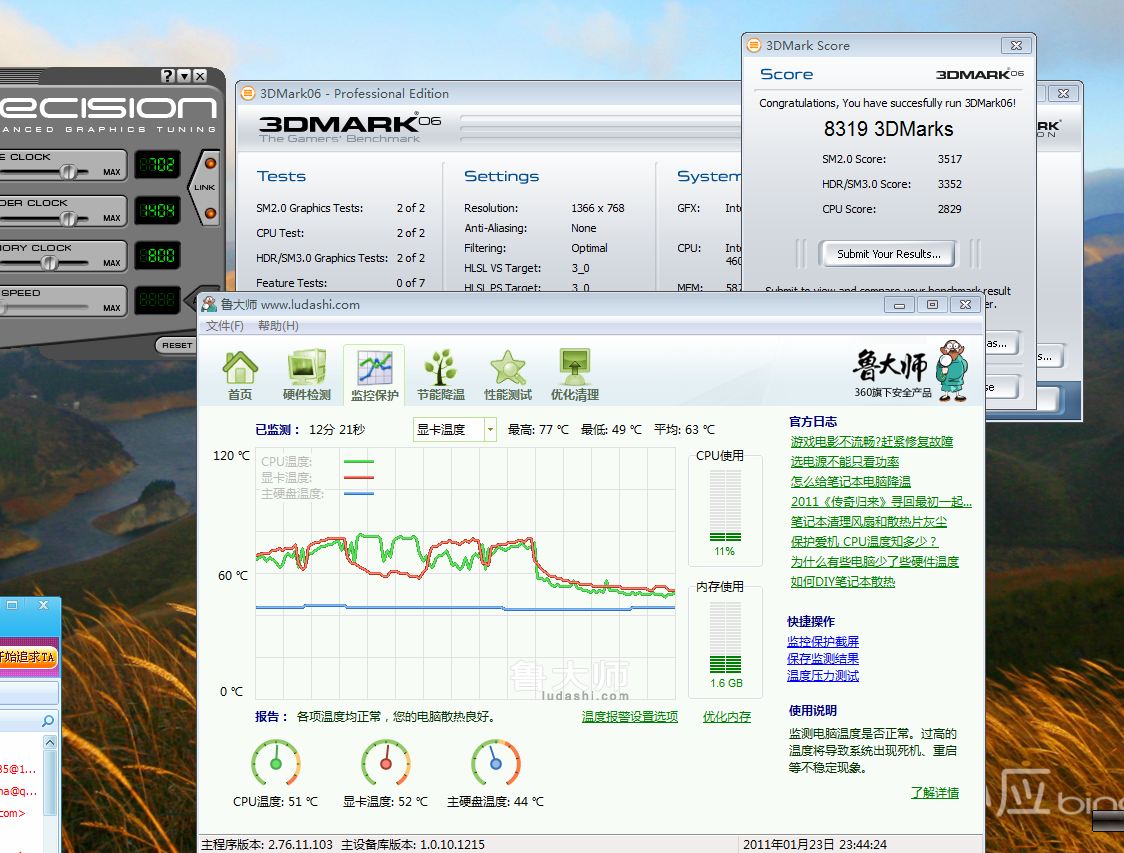
Task: Open 2011《传奇归来》 link
Action: [x=881, y=502]
